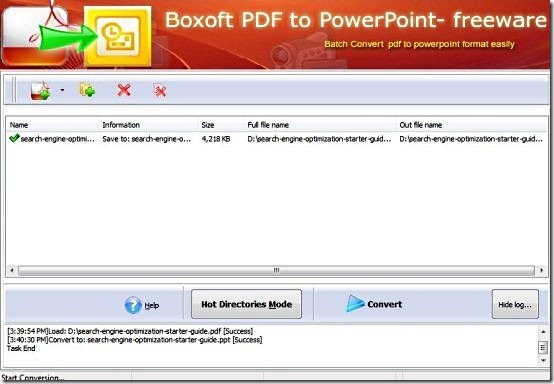
Task: Click the green checkmark status icon
Action: [x=14, y=138]
